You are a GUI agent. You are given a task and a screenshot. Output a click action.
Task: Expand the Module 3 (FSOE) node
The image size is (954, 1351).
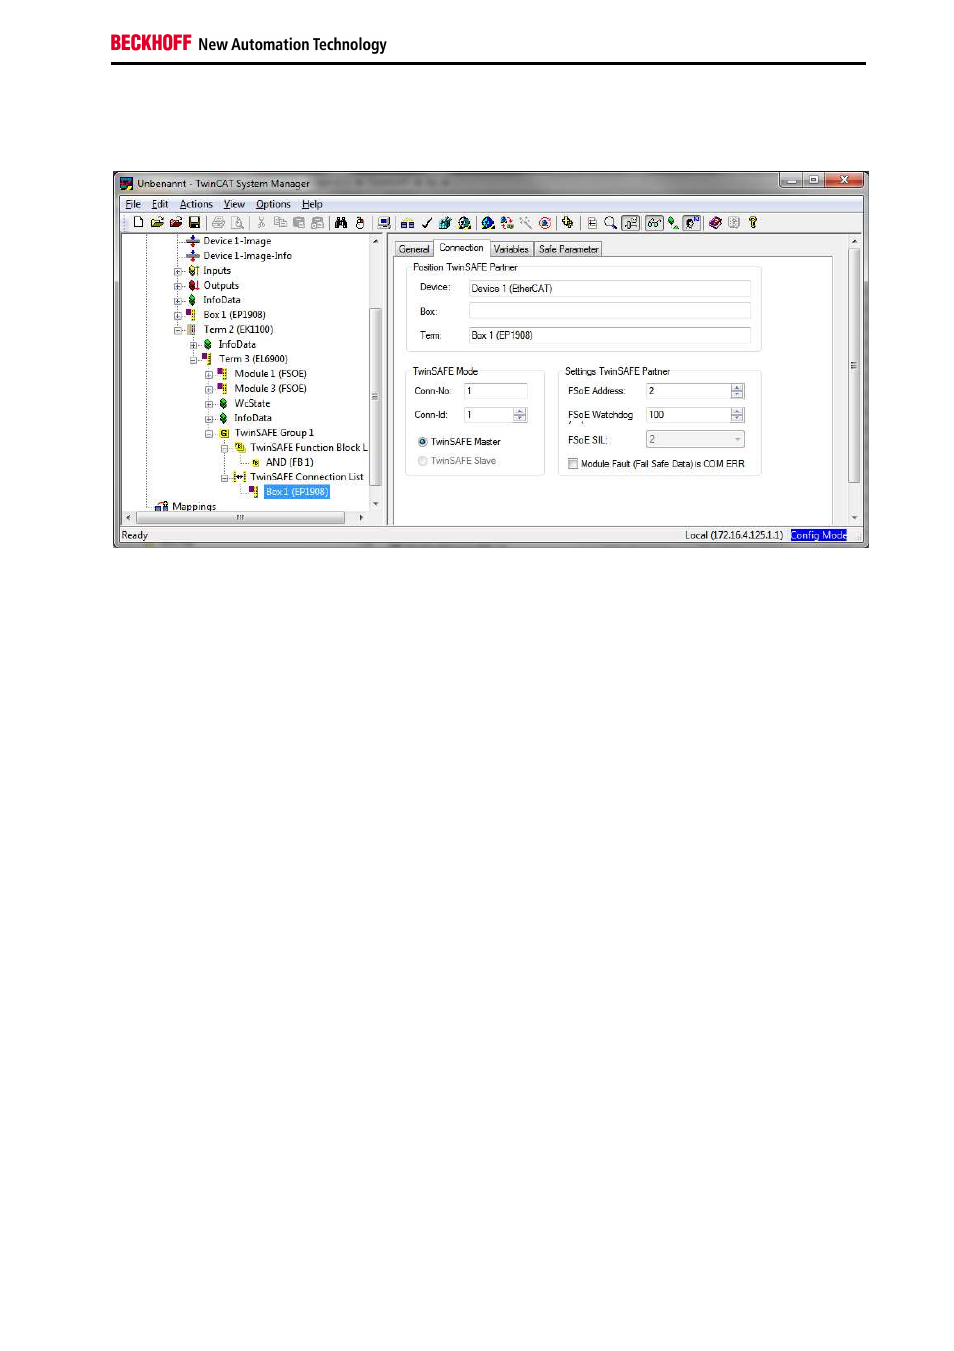(209, 389)
